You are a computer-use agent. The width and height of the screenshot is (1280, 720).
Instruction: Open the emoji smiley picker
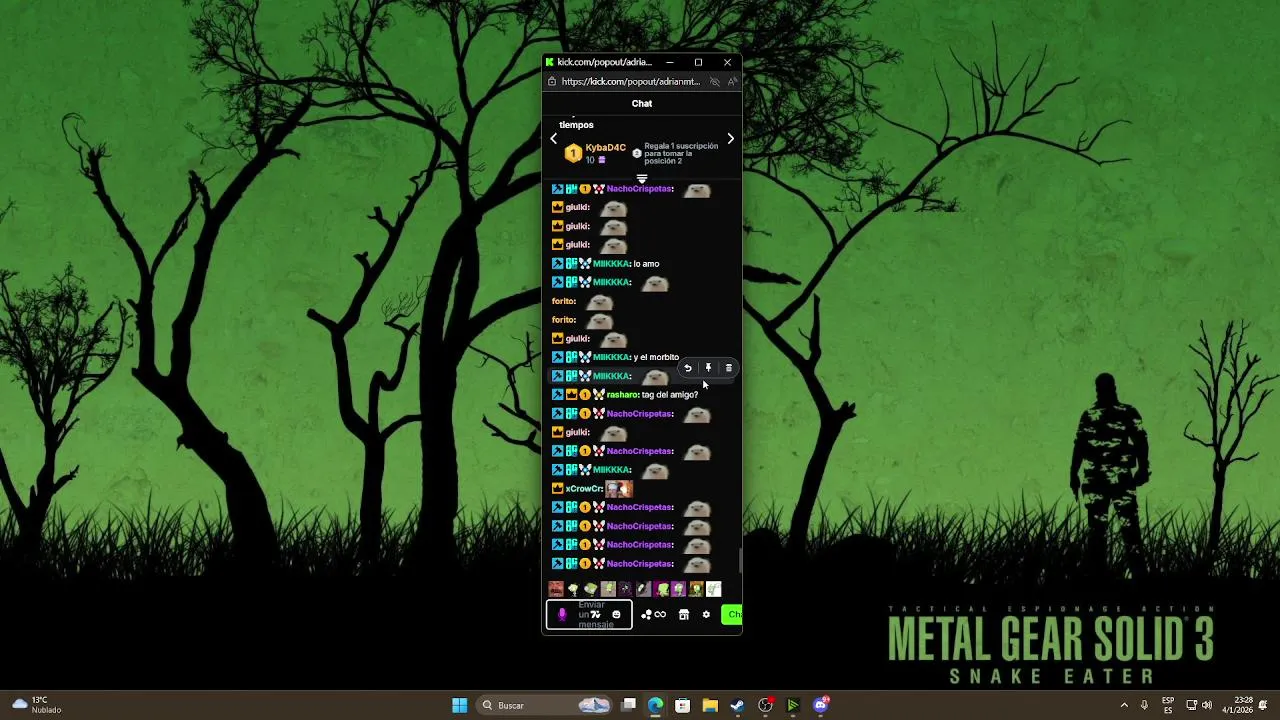(x=616, y=615)
